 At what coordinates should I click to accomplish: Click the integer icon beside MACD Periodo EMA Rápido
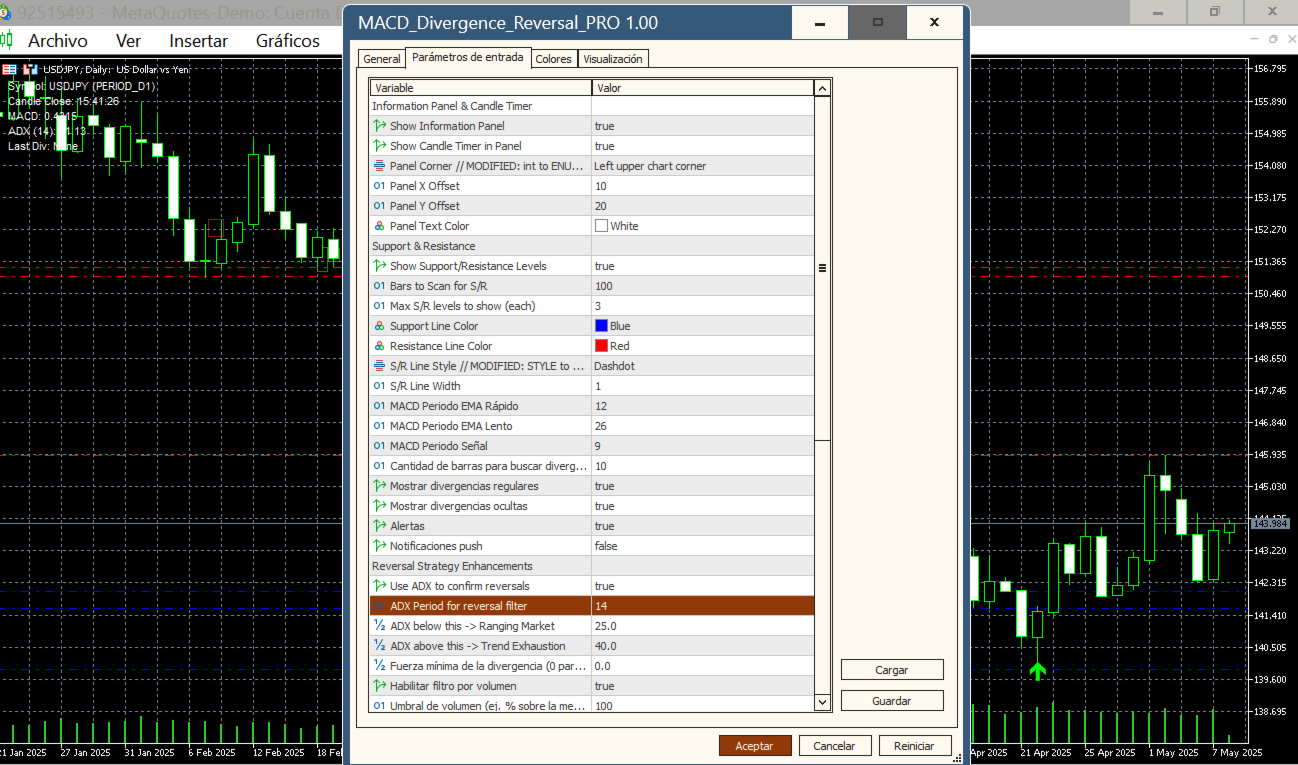coord(379,406)
